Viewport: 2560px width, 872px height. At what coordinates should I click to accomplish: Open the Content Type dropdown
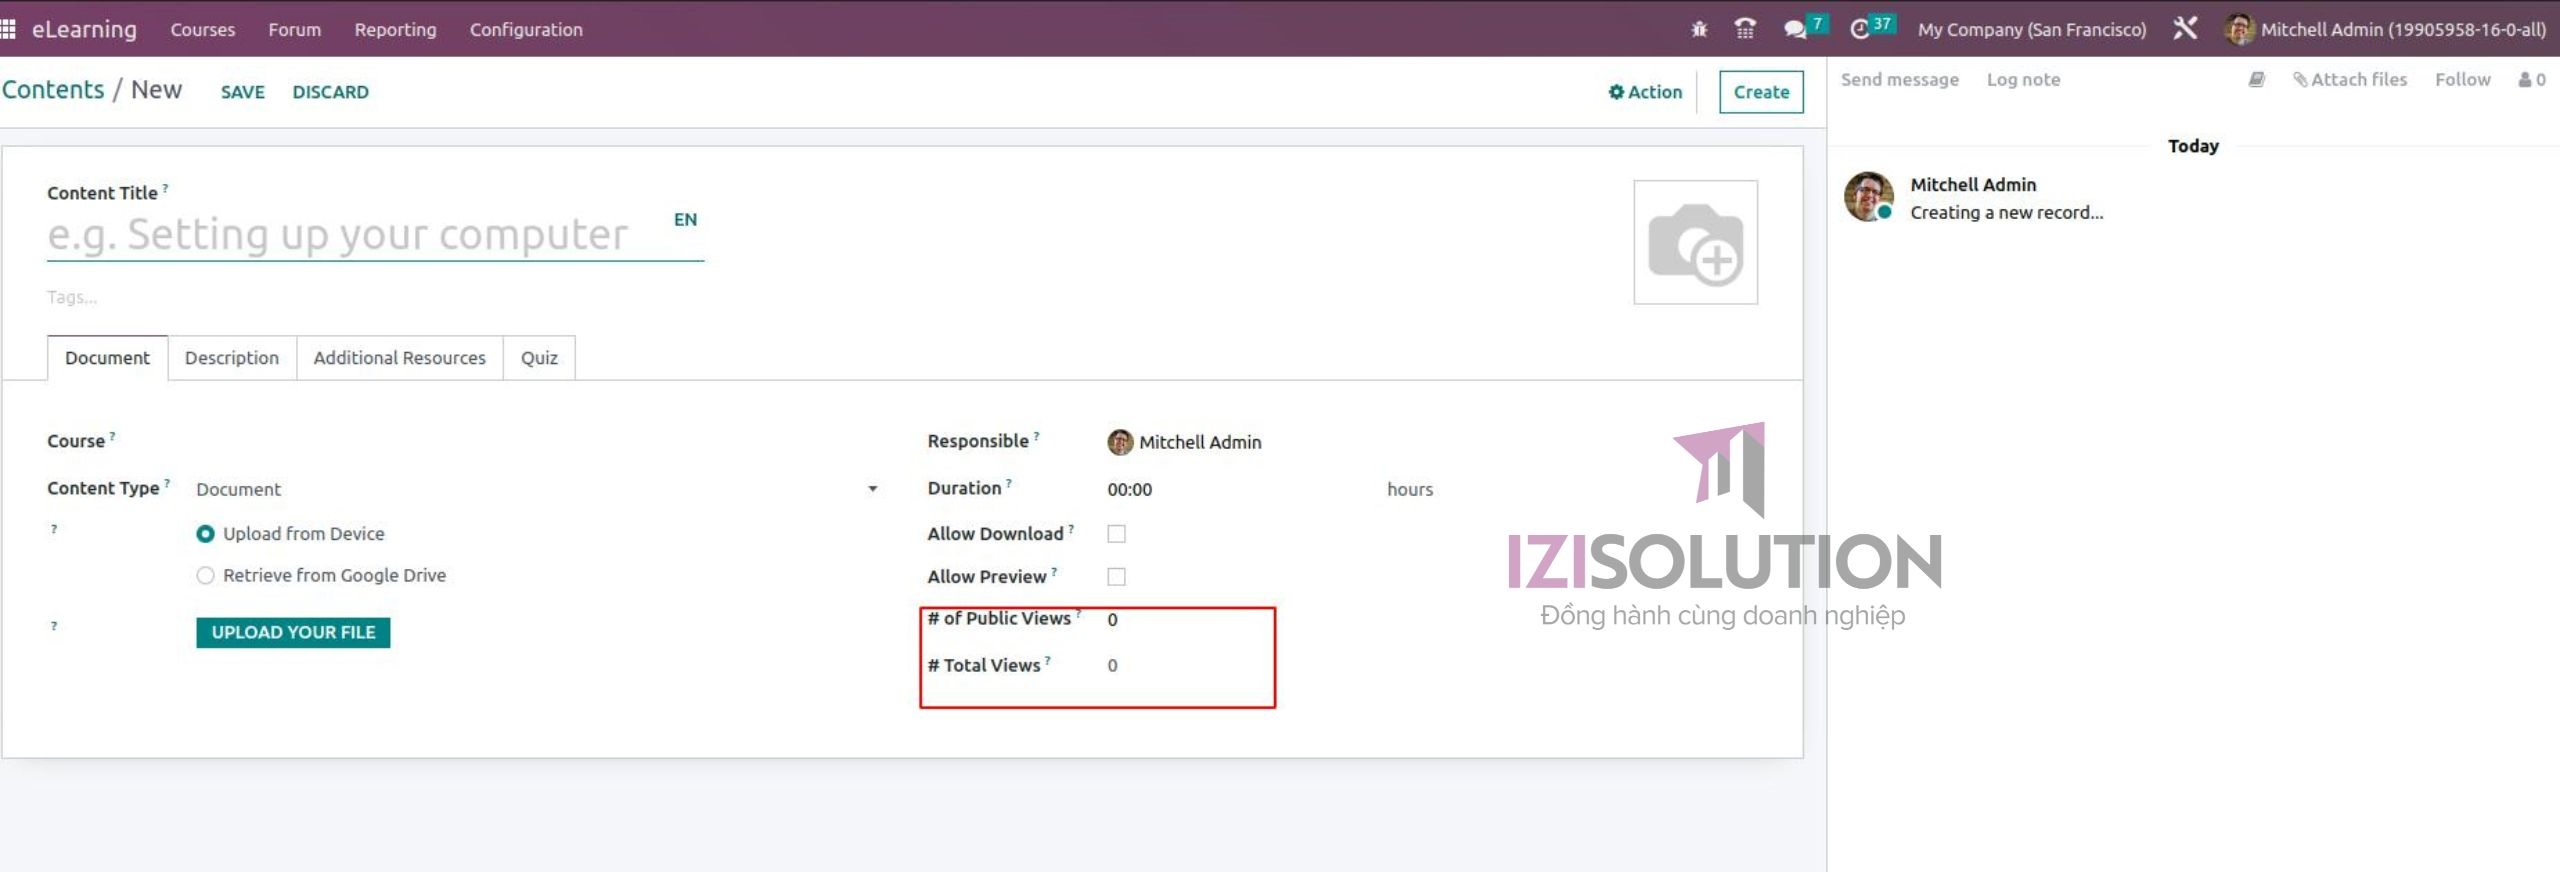click(537, 489)
